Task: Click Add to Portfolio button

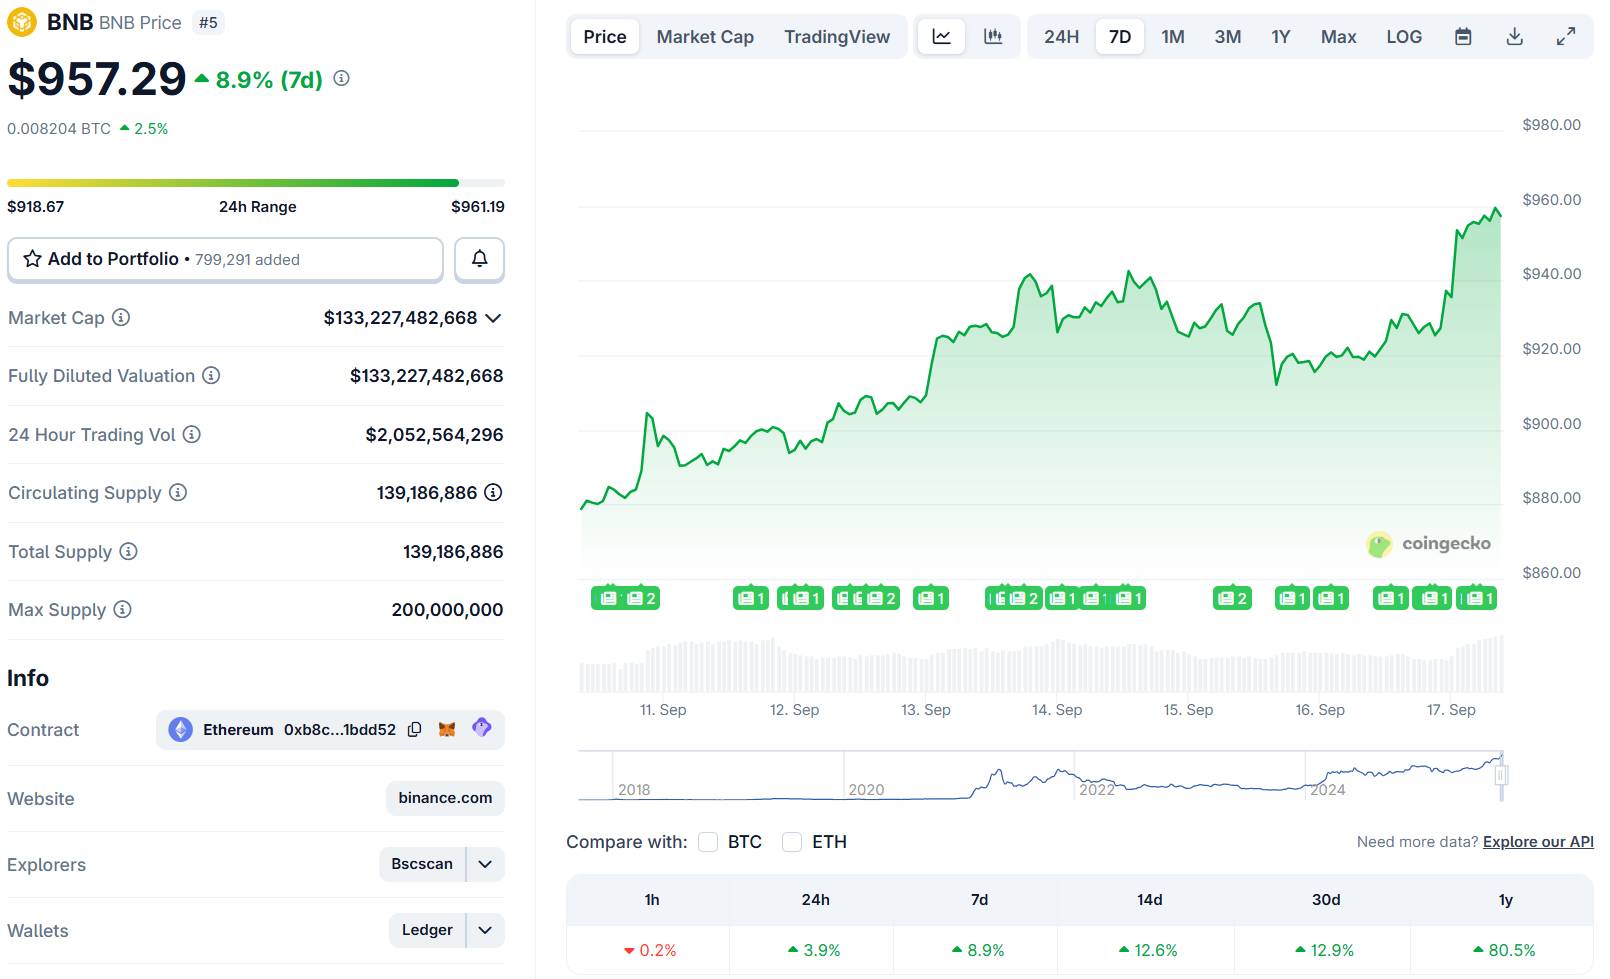Action: click(x=225, y=259)
